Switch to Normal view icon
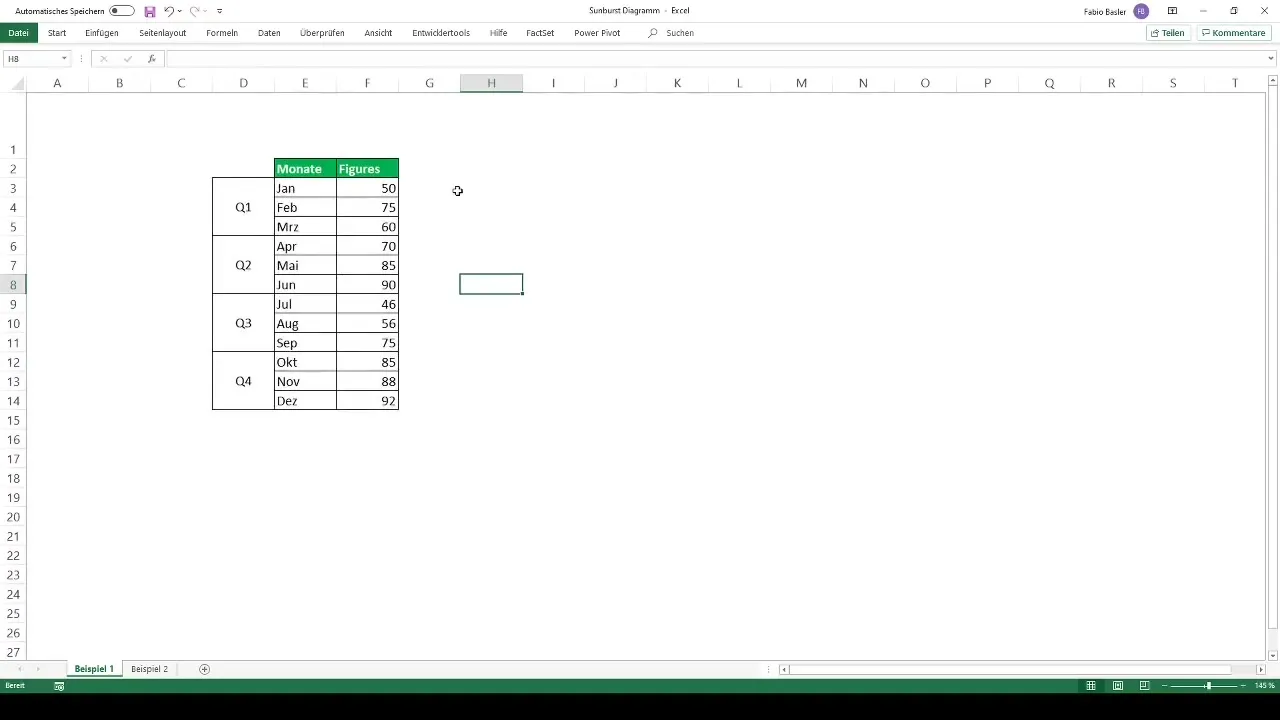 1091,686
